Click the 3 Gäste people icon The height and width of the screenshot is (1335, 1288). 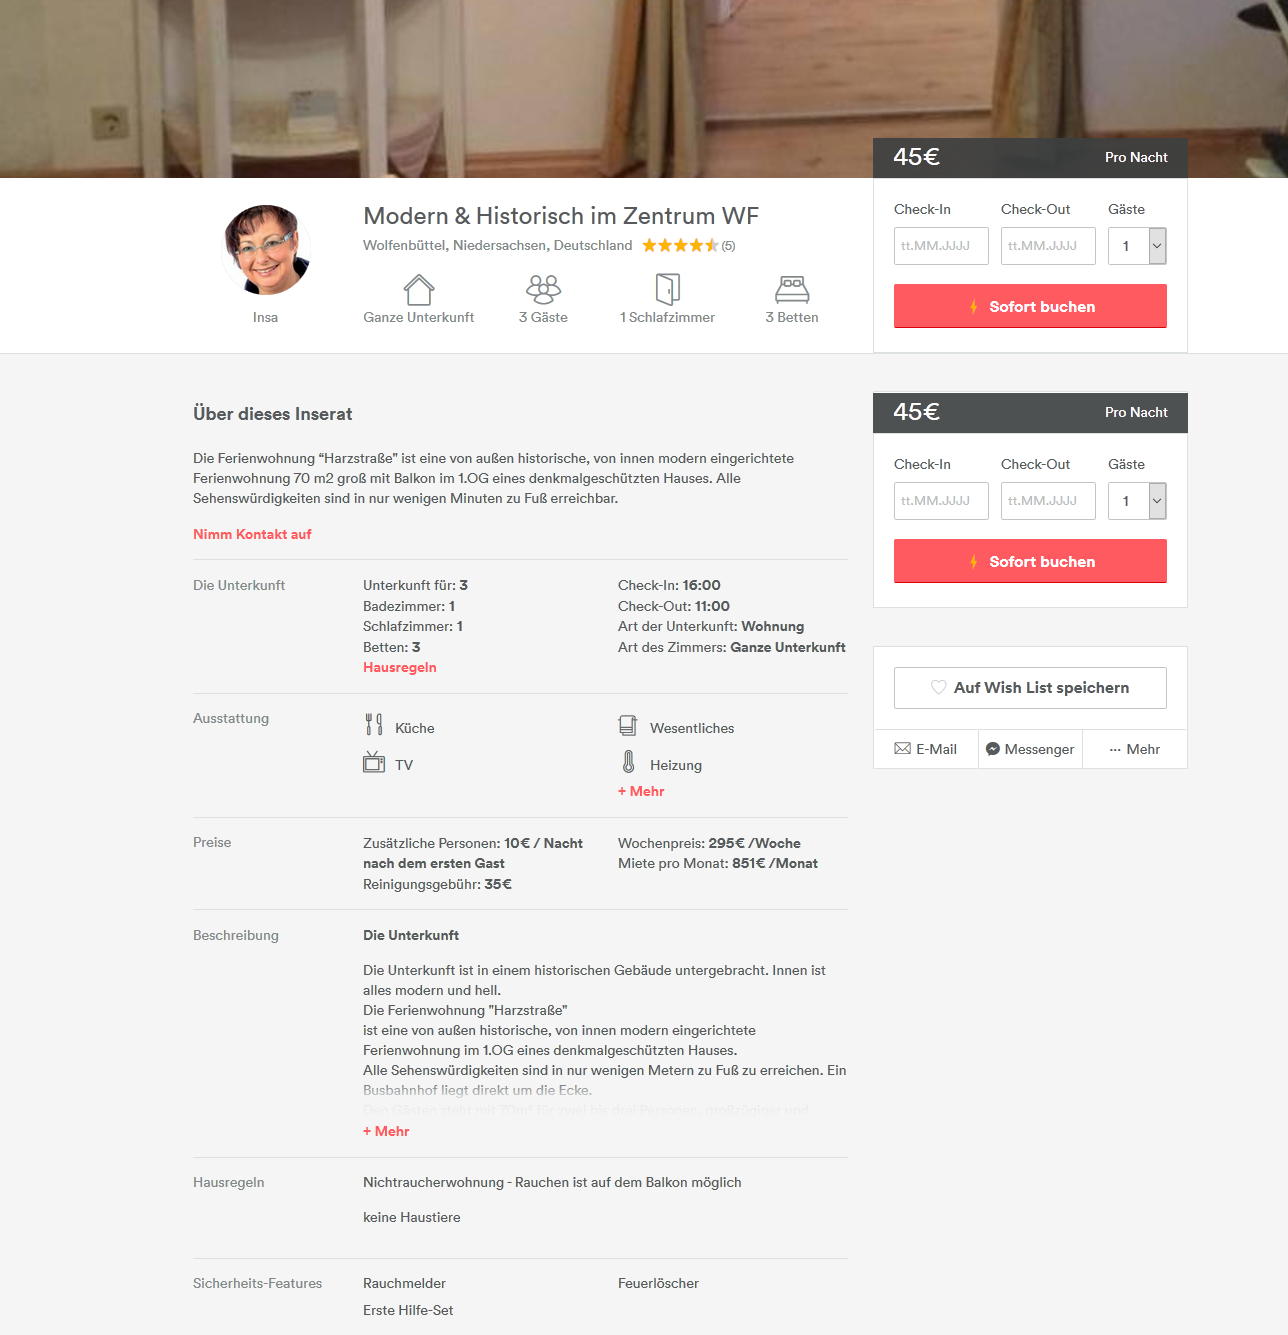click(x=543, y=289)
